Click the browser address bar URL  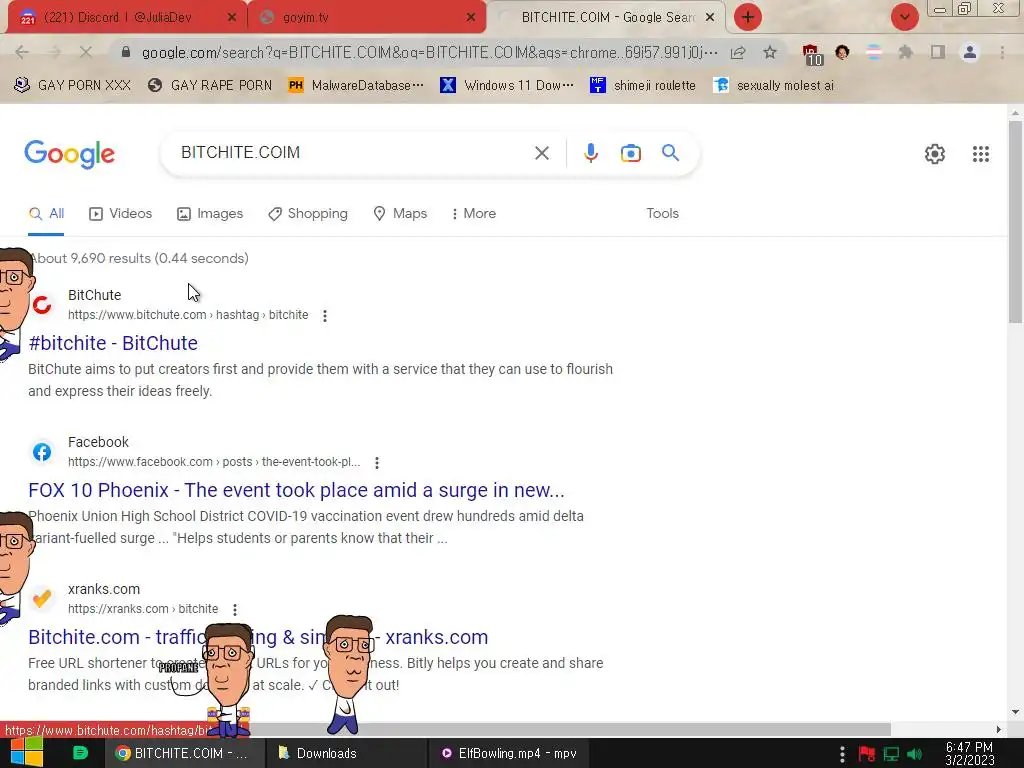coord(429,52)
